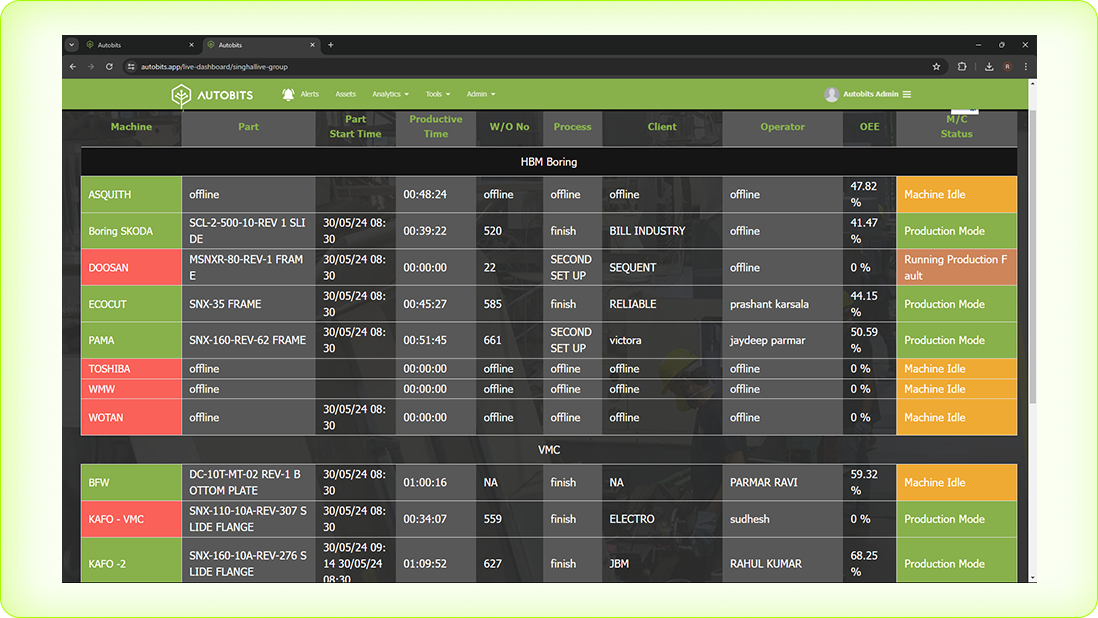Click the Operator column header

[782, 127]
